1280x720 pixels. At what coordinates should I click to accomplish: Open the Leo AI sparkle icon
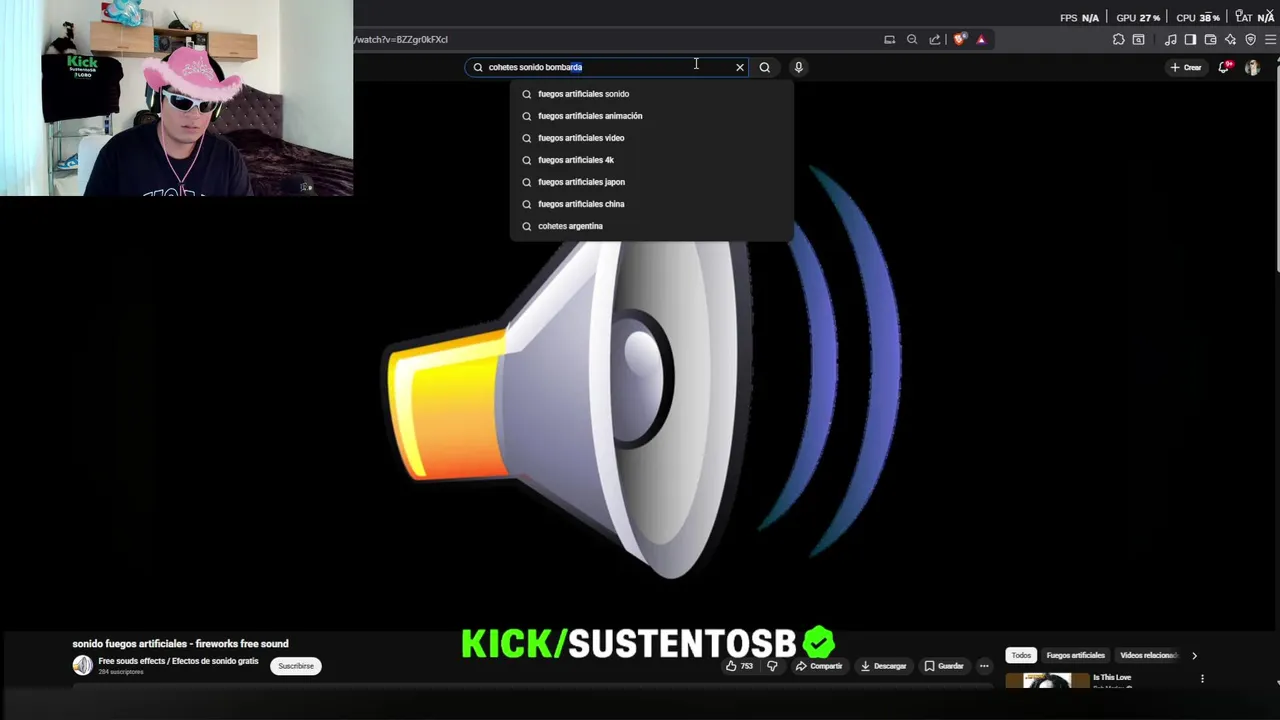1231,39
